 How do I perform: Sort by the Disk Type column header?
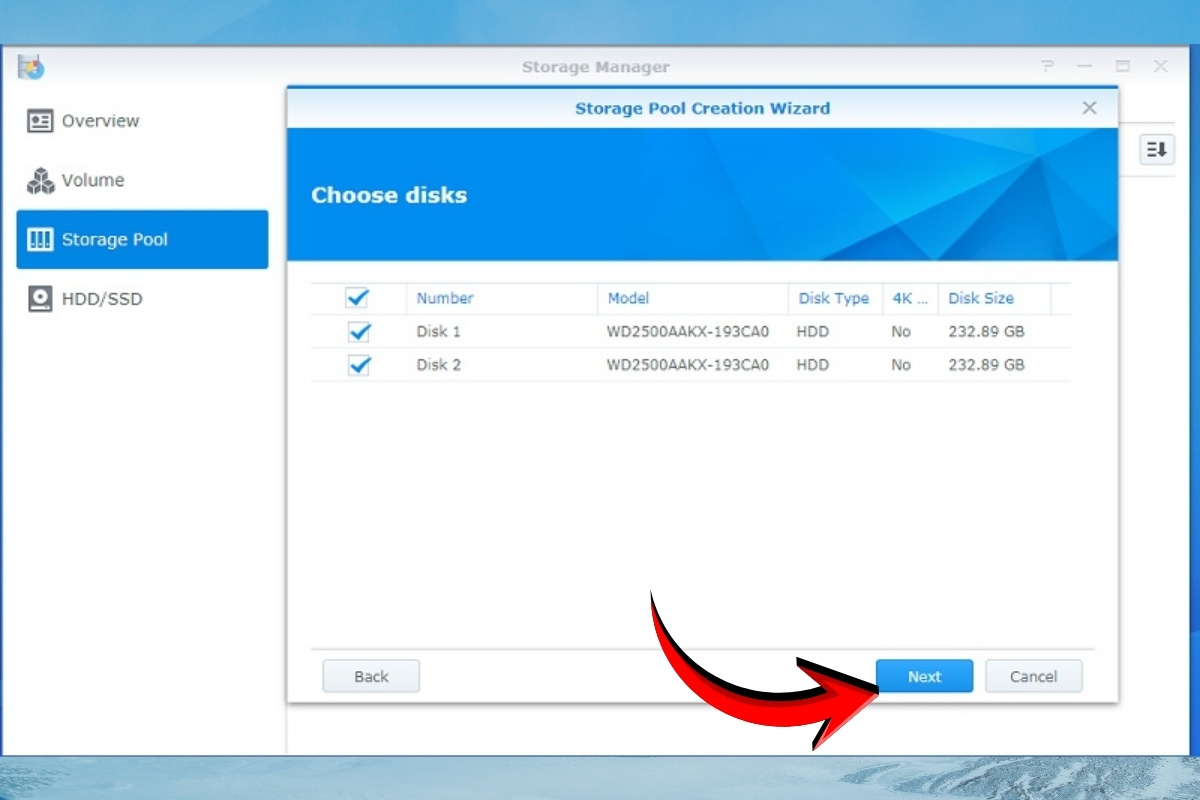(834, 298)
